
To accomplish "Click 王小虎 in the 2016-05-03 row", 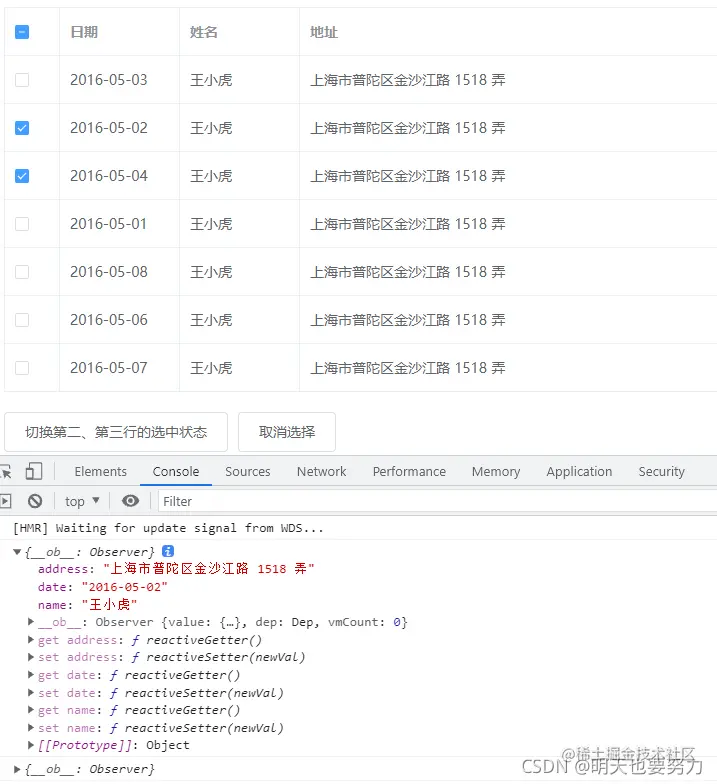I will (x=211, y=80).
